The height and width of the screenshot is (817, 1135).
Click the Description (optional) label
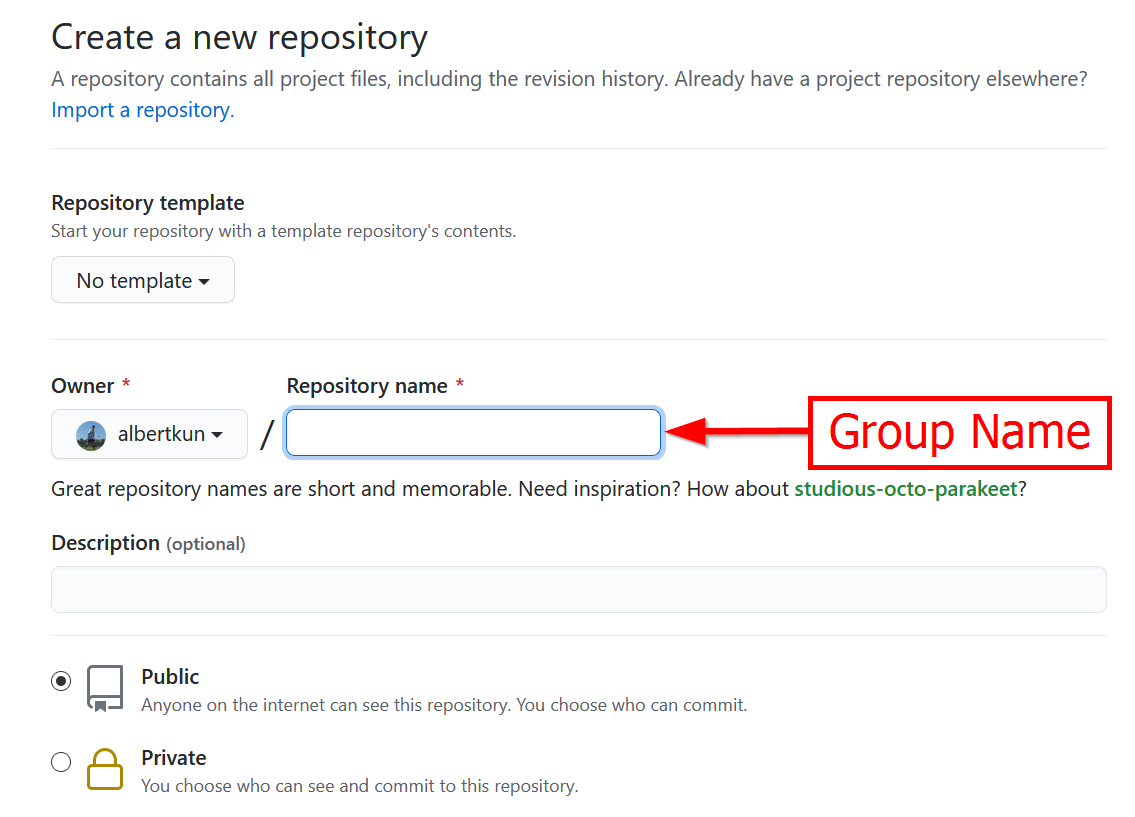(148, 543)
